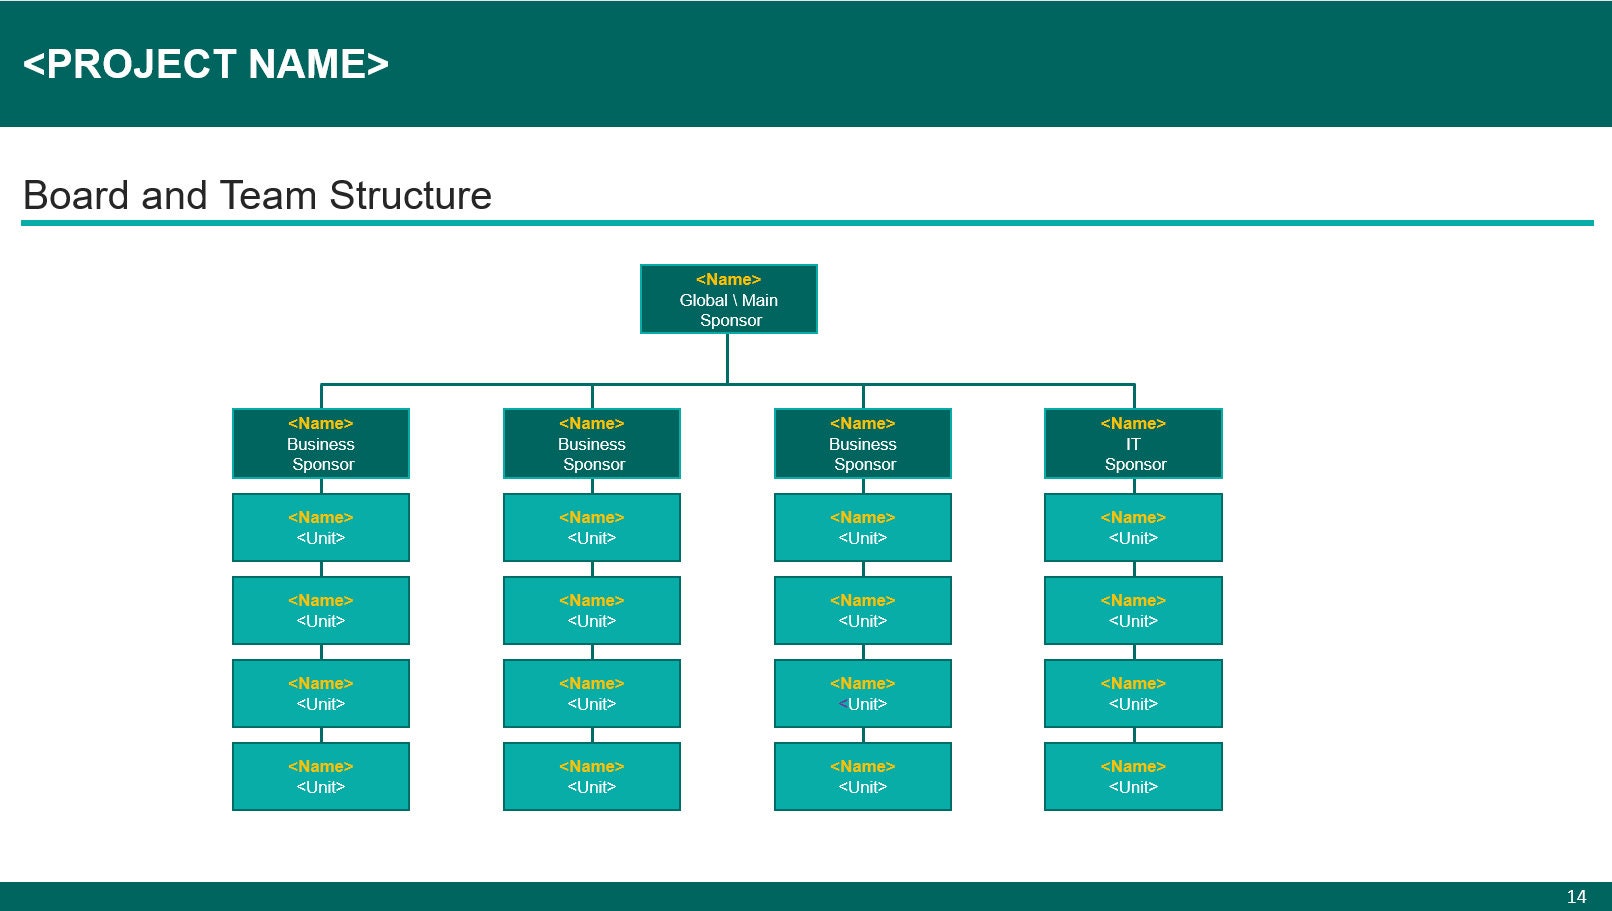Click the Business Sponsor box adjacent to IT Sponsor
The width and height of the screenshot is (1612, 911).
coord(863,443)
